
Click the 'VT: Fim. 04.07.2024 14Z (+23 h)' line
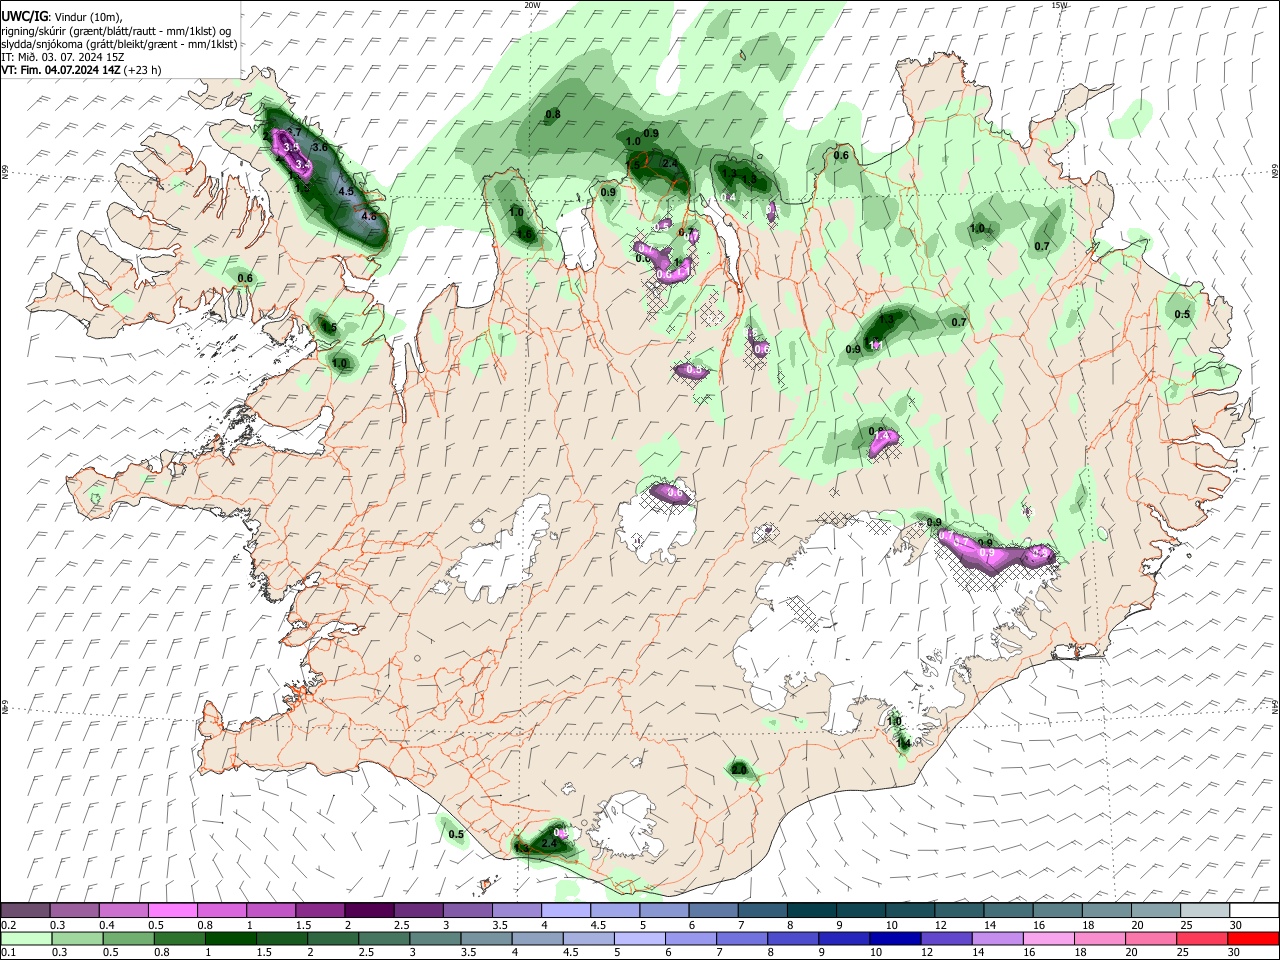[x=81, y=70]
